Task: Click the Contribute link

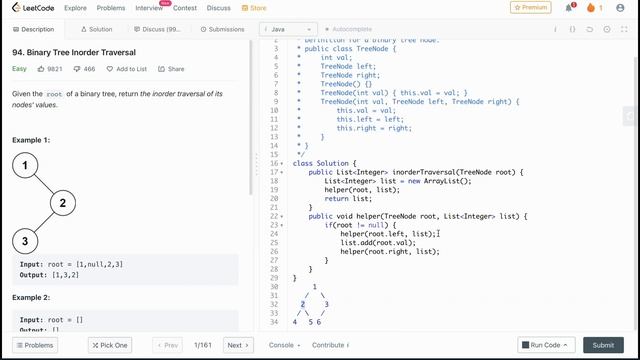Action: pyautogui.click(x=331, y=345)
